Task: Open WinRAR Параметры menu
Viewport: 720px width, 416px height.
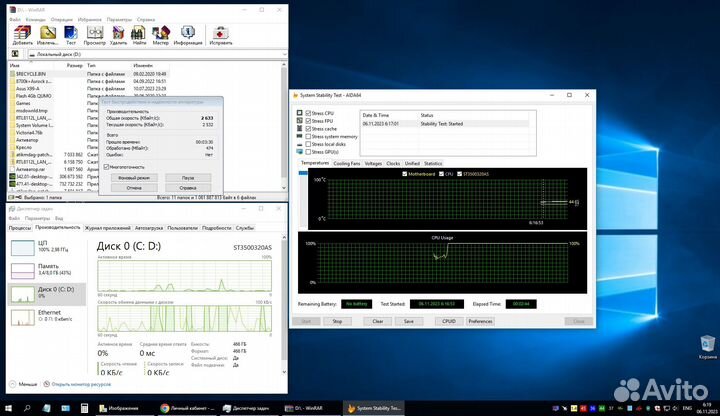Action: 119,20
